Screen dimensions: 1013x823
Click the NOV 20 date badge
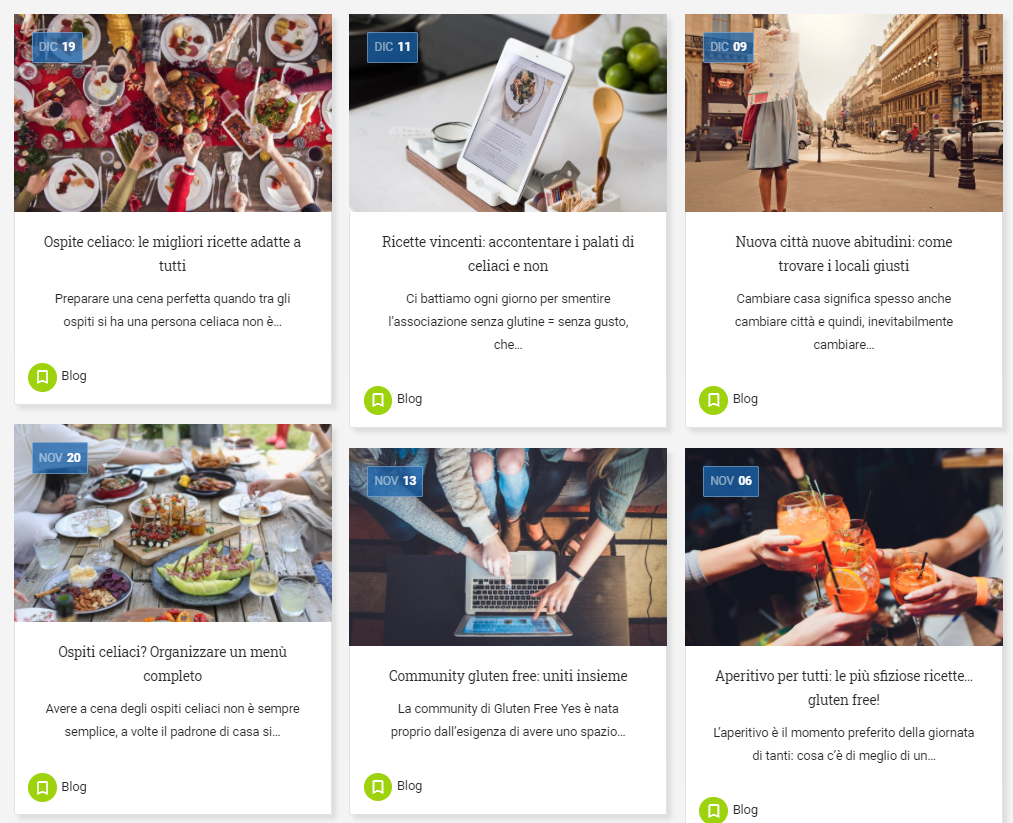[x=59, y=458]
